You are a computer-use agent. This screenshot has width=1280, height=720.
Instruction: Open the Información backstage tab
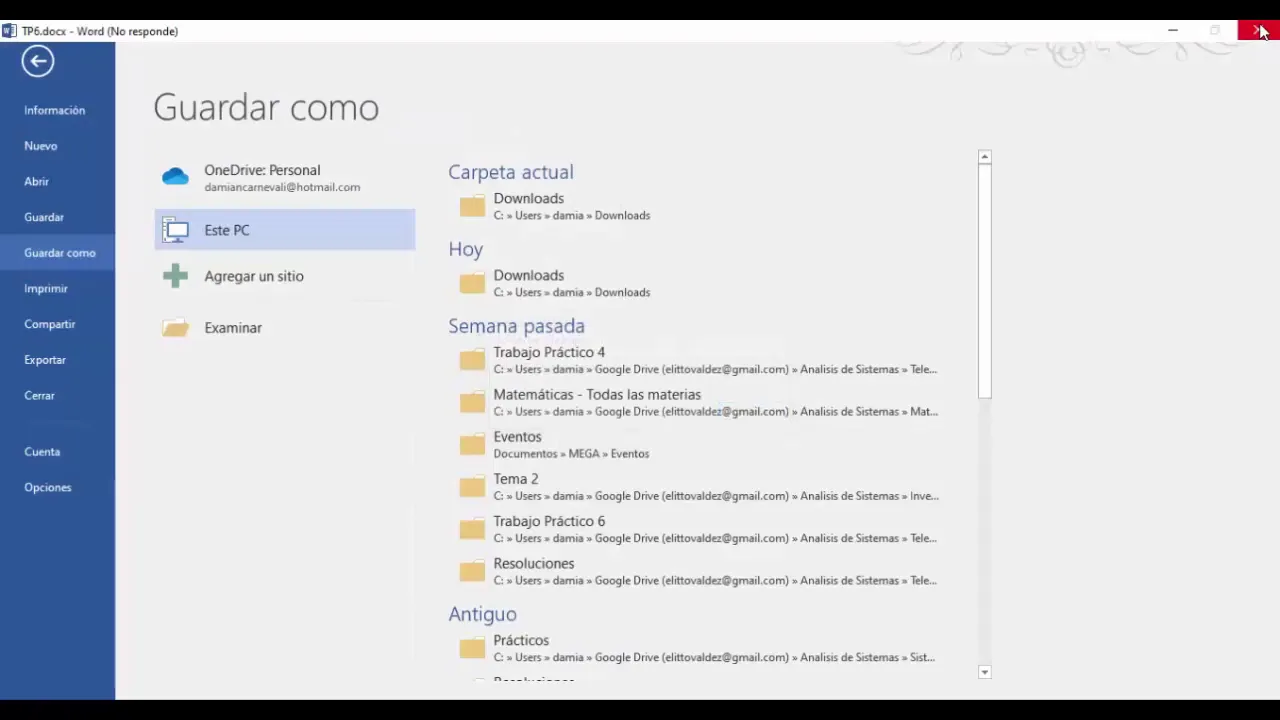pos(55,110)
